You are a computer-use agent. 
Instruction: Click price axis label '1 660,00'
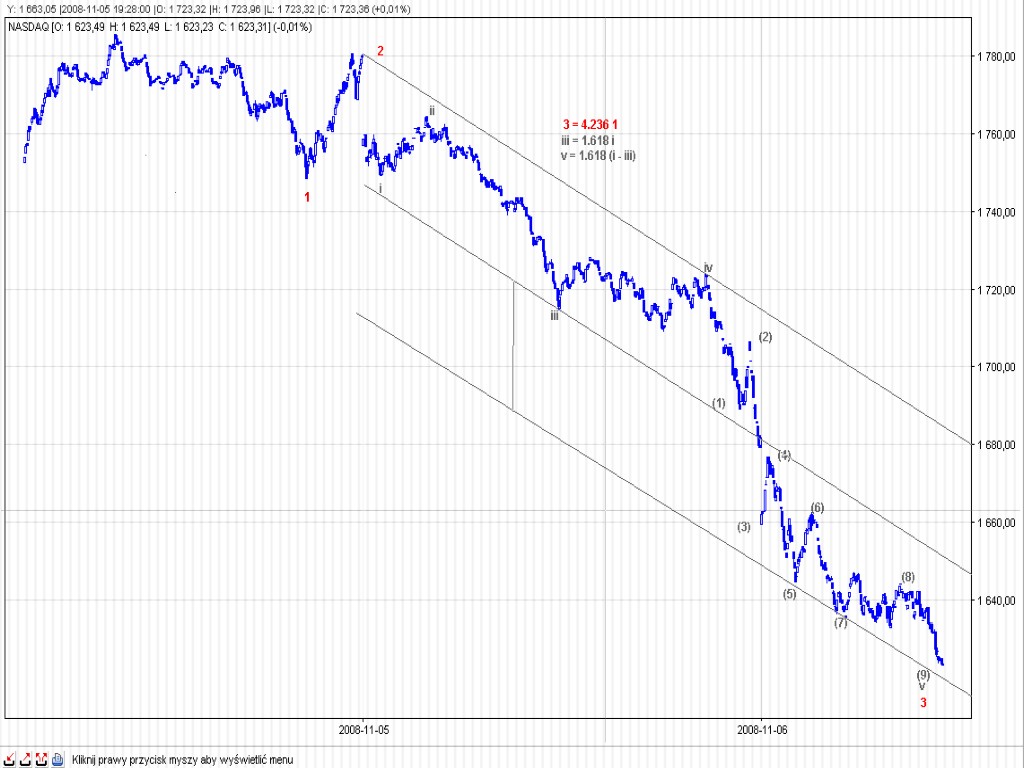[x=997, y=522]
